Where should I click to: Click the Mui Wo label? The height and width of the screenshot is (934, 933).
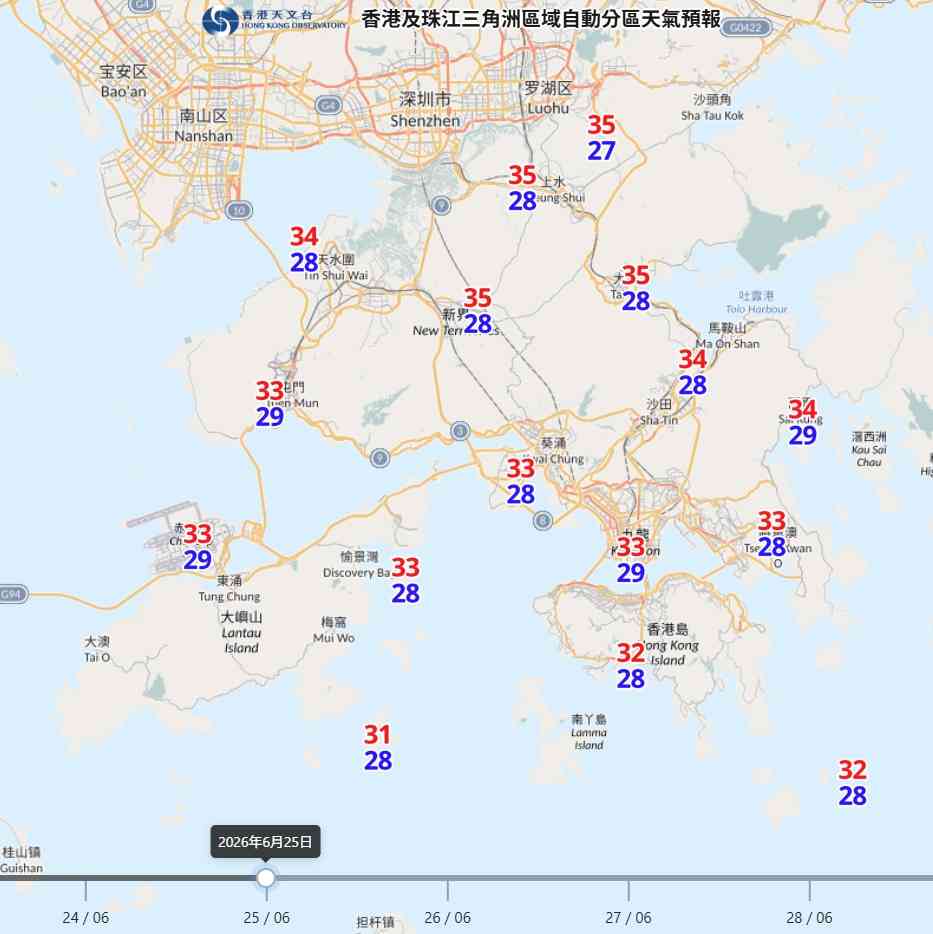click(334, 630)
